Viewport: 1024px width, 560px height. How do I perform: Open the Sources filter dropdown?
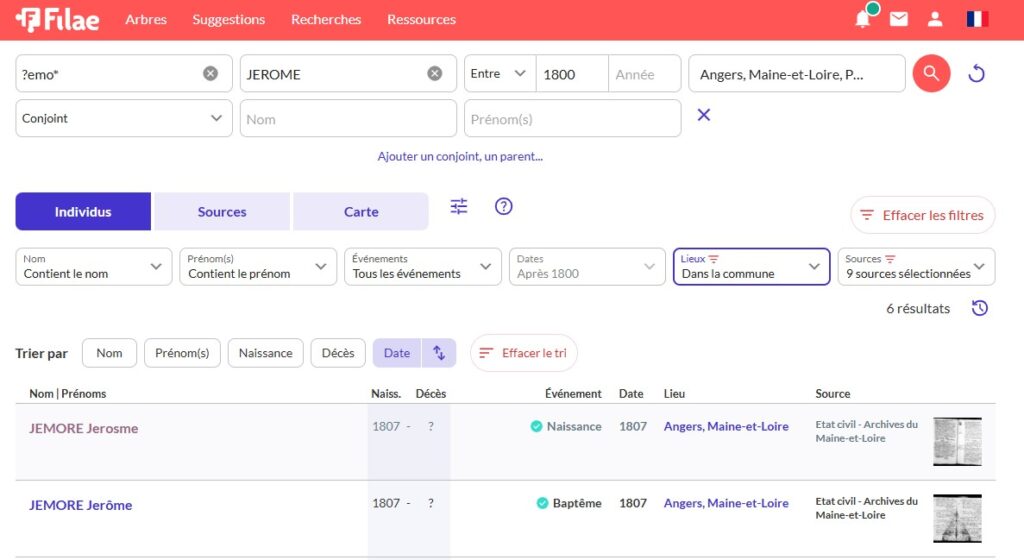[x=915, y=266]
